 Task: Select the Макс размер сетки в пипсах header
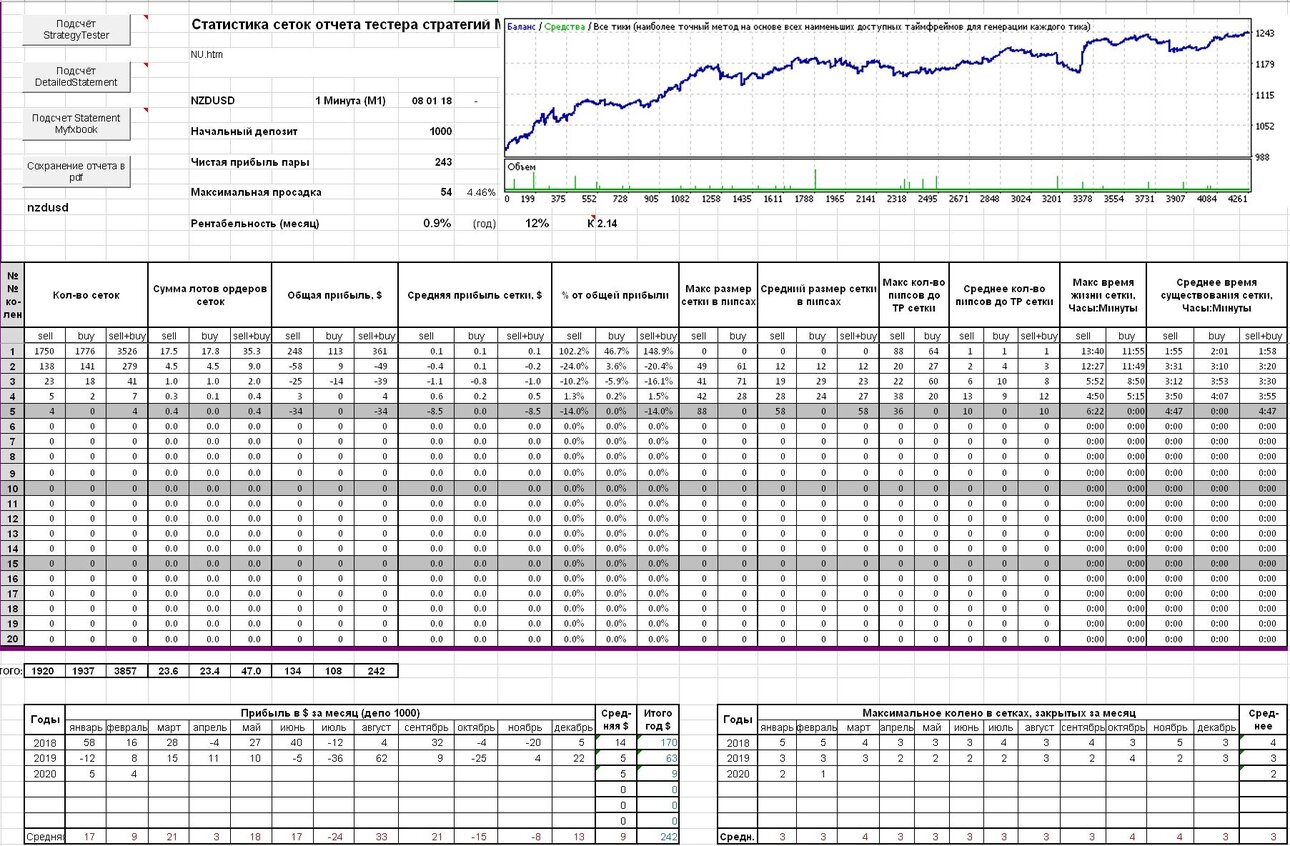pos(719,295)
